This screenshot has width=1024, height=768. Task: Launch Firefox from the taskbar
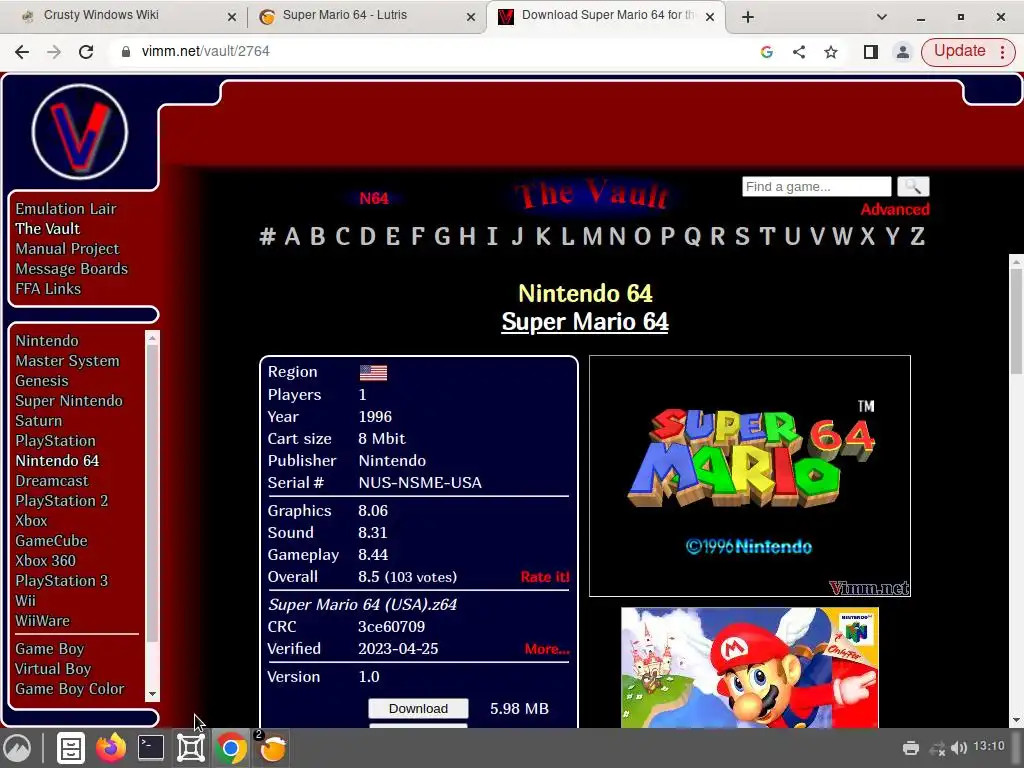[111, 748]
